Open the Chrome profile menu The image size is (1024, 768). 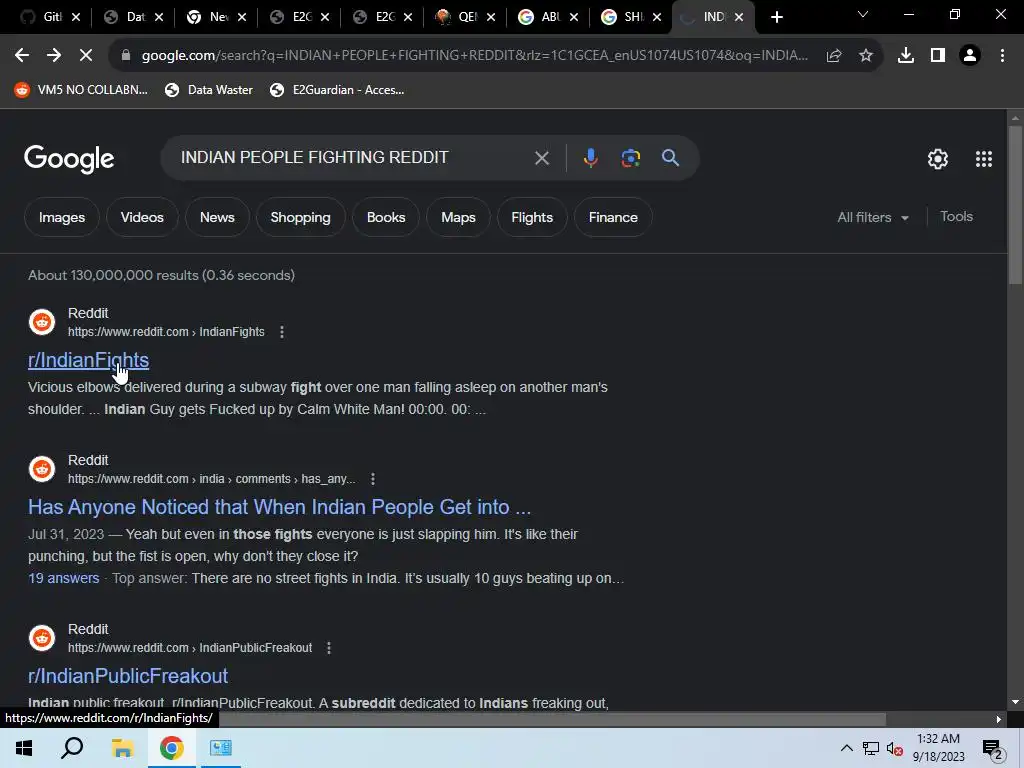[970, 56]
